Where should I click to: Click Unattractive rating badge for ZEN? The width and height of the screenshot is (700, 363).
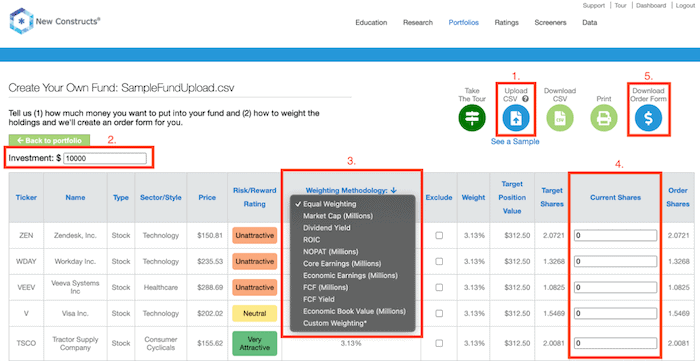point(254,235)
